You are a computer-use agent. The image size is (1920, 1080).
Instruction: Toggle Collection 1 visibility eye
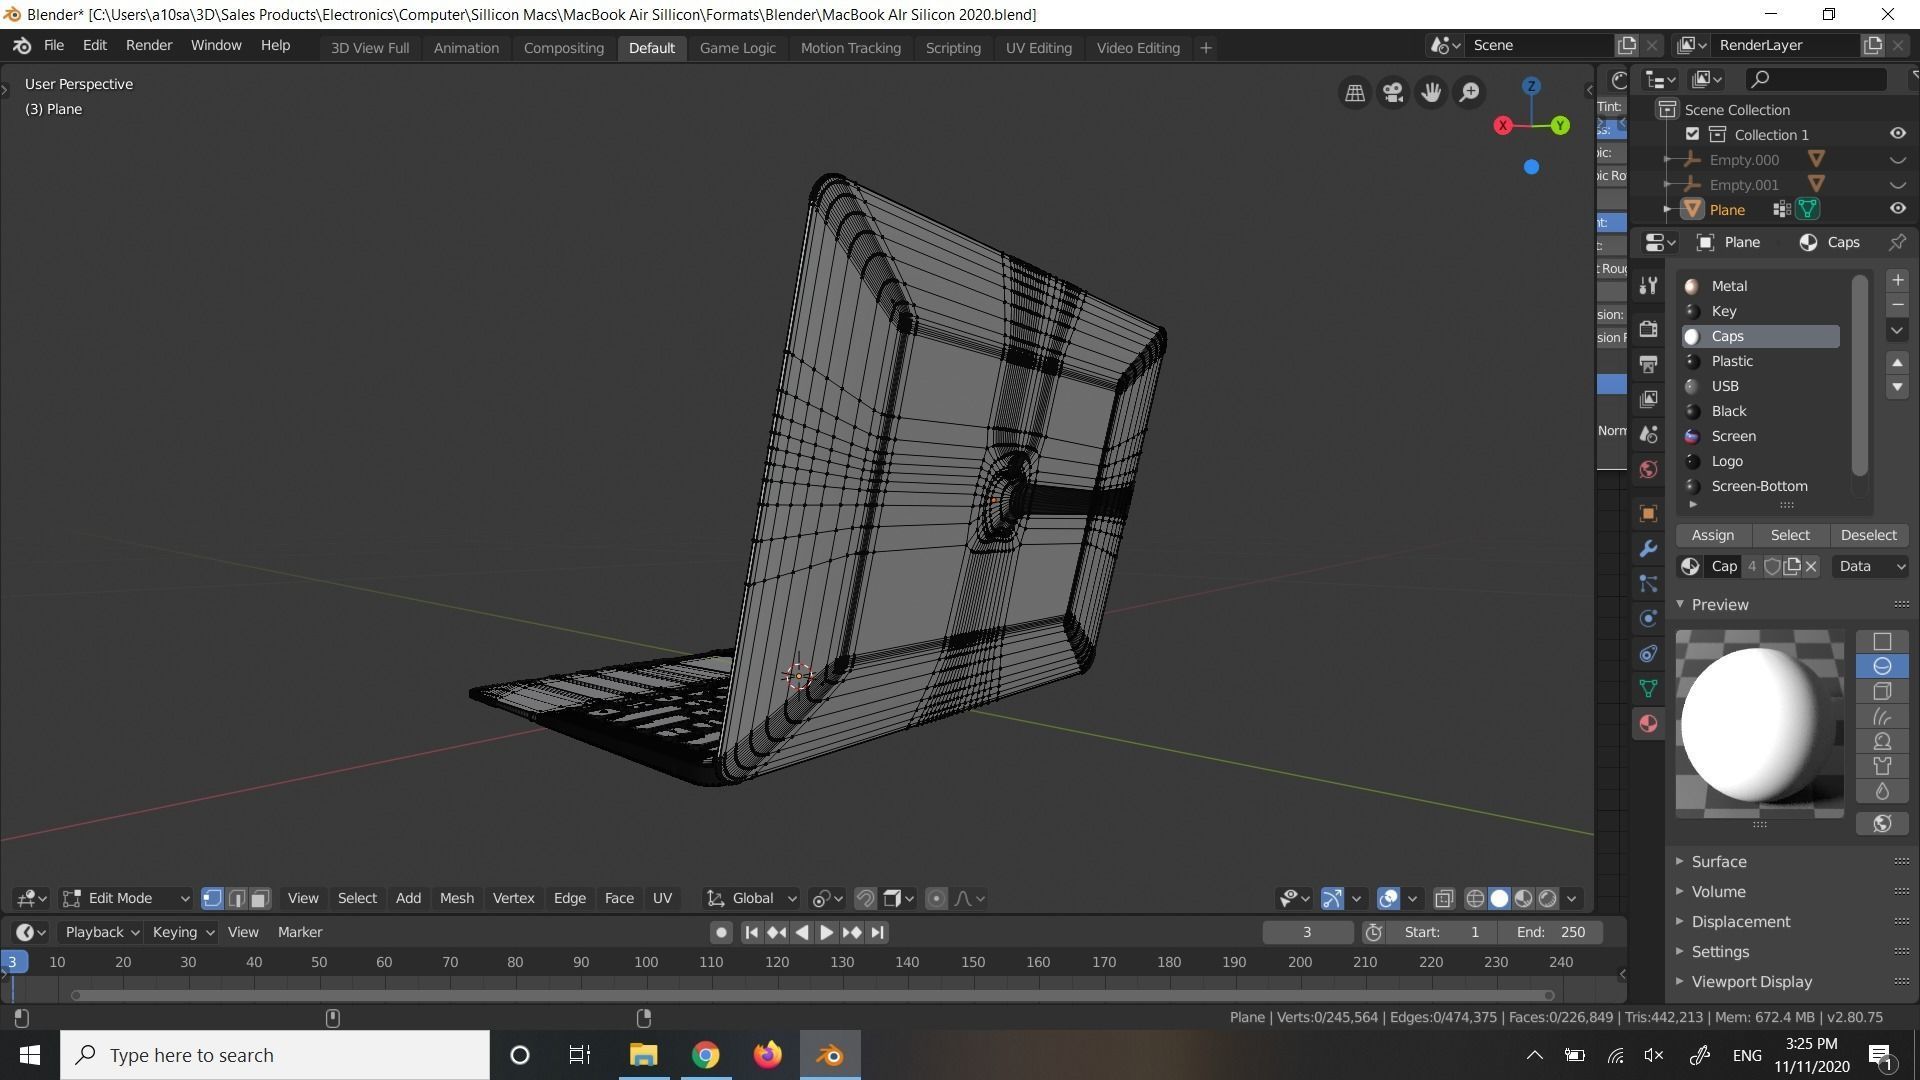[x=1897, y=134]
